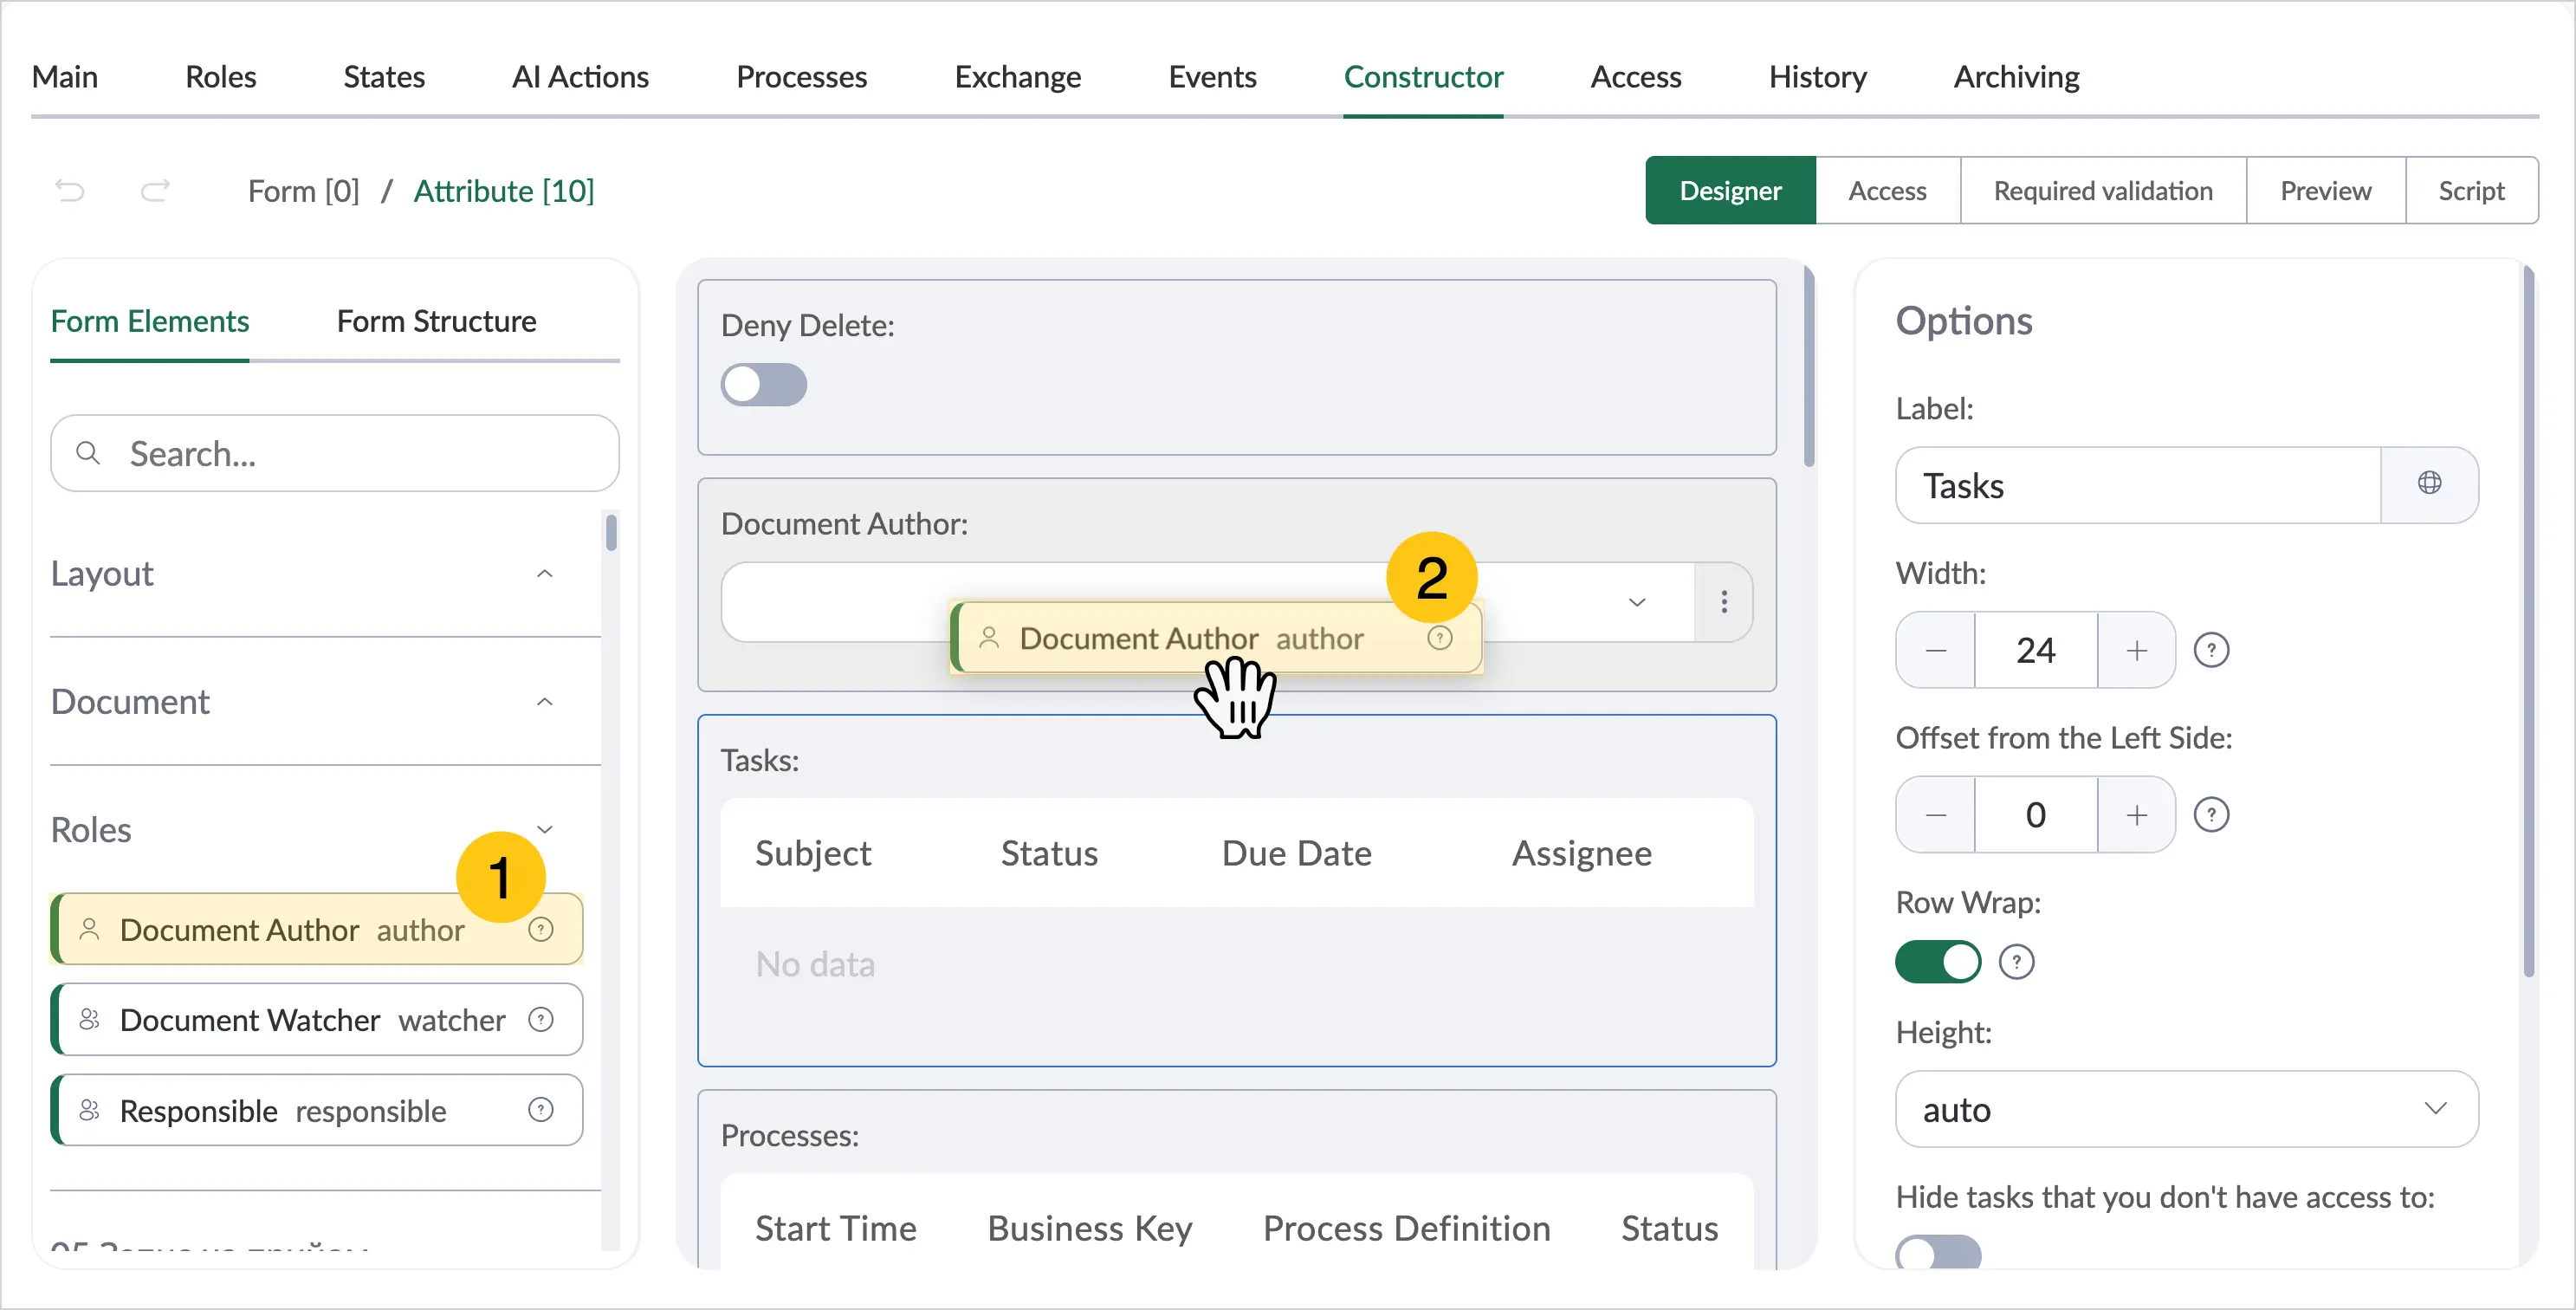This screenshot has height=1310, width=2576.
Task: Click the Options panel scrollbar
Action: [2529, 620]
